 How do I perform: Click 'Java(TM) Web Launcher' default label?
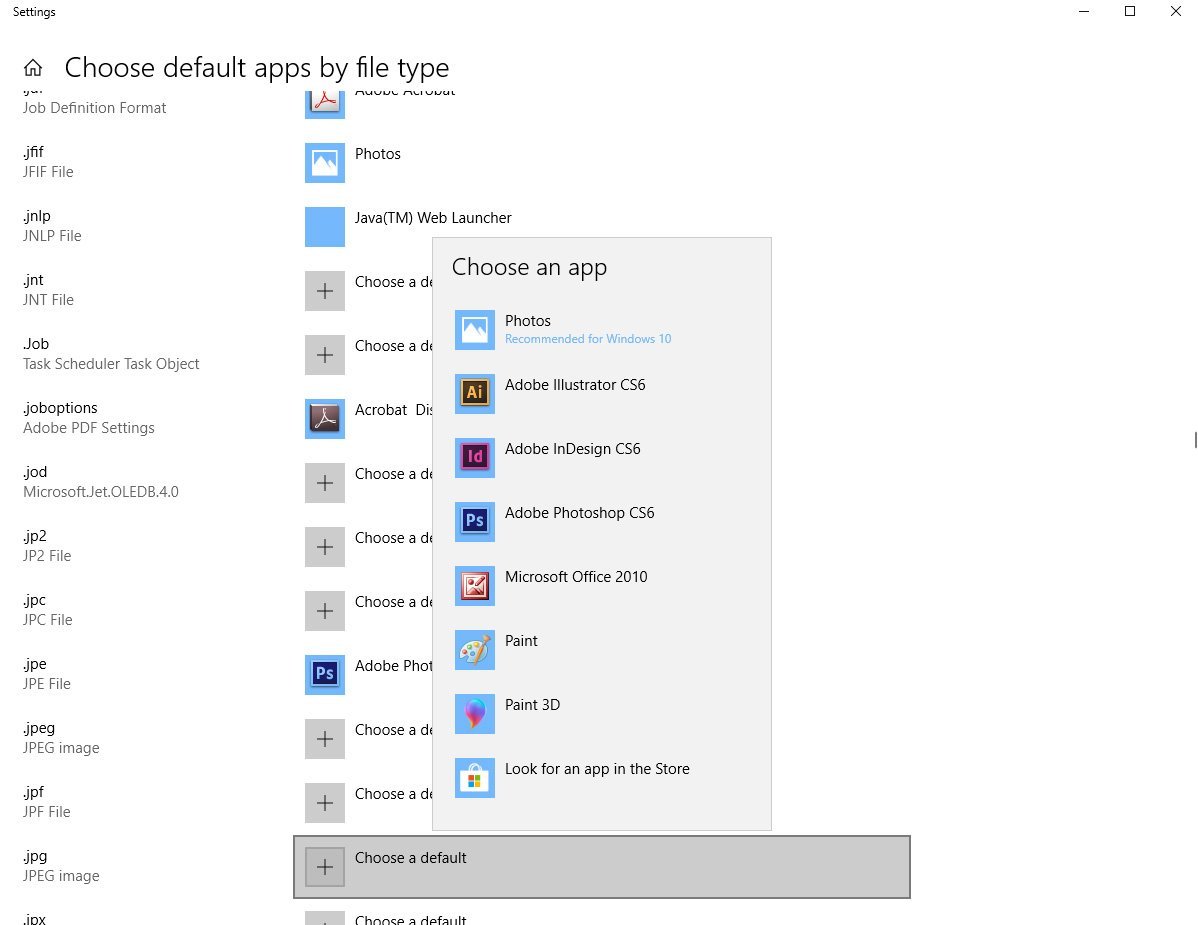[x=433, y=218]
